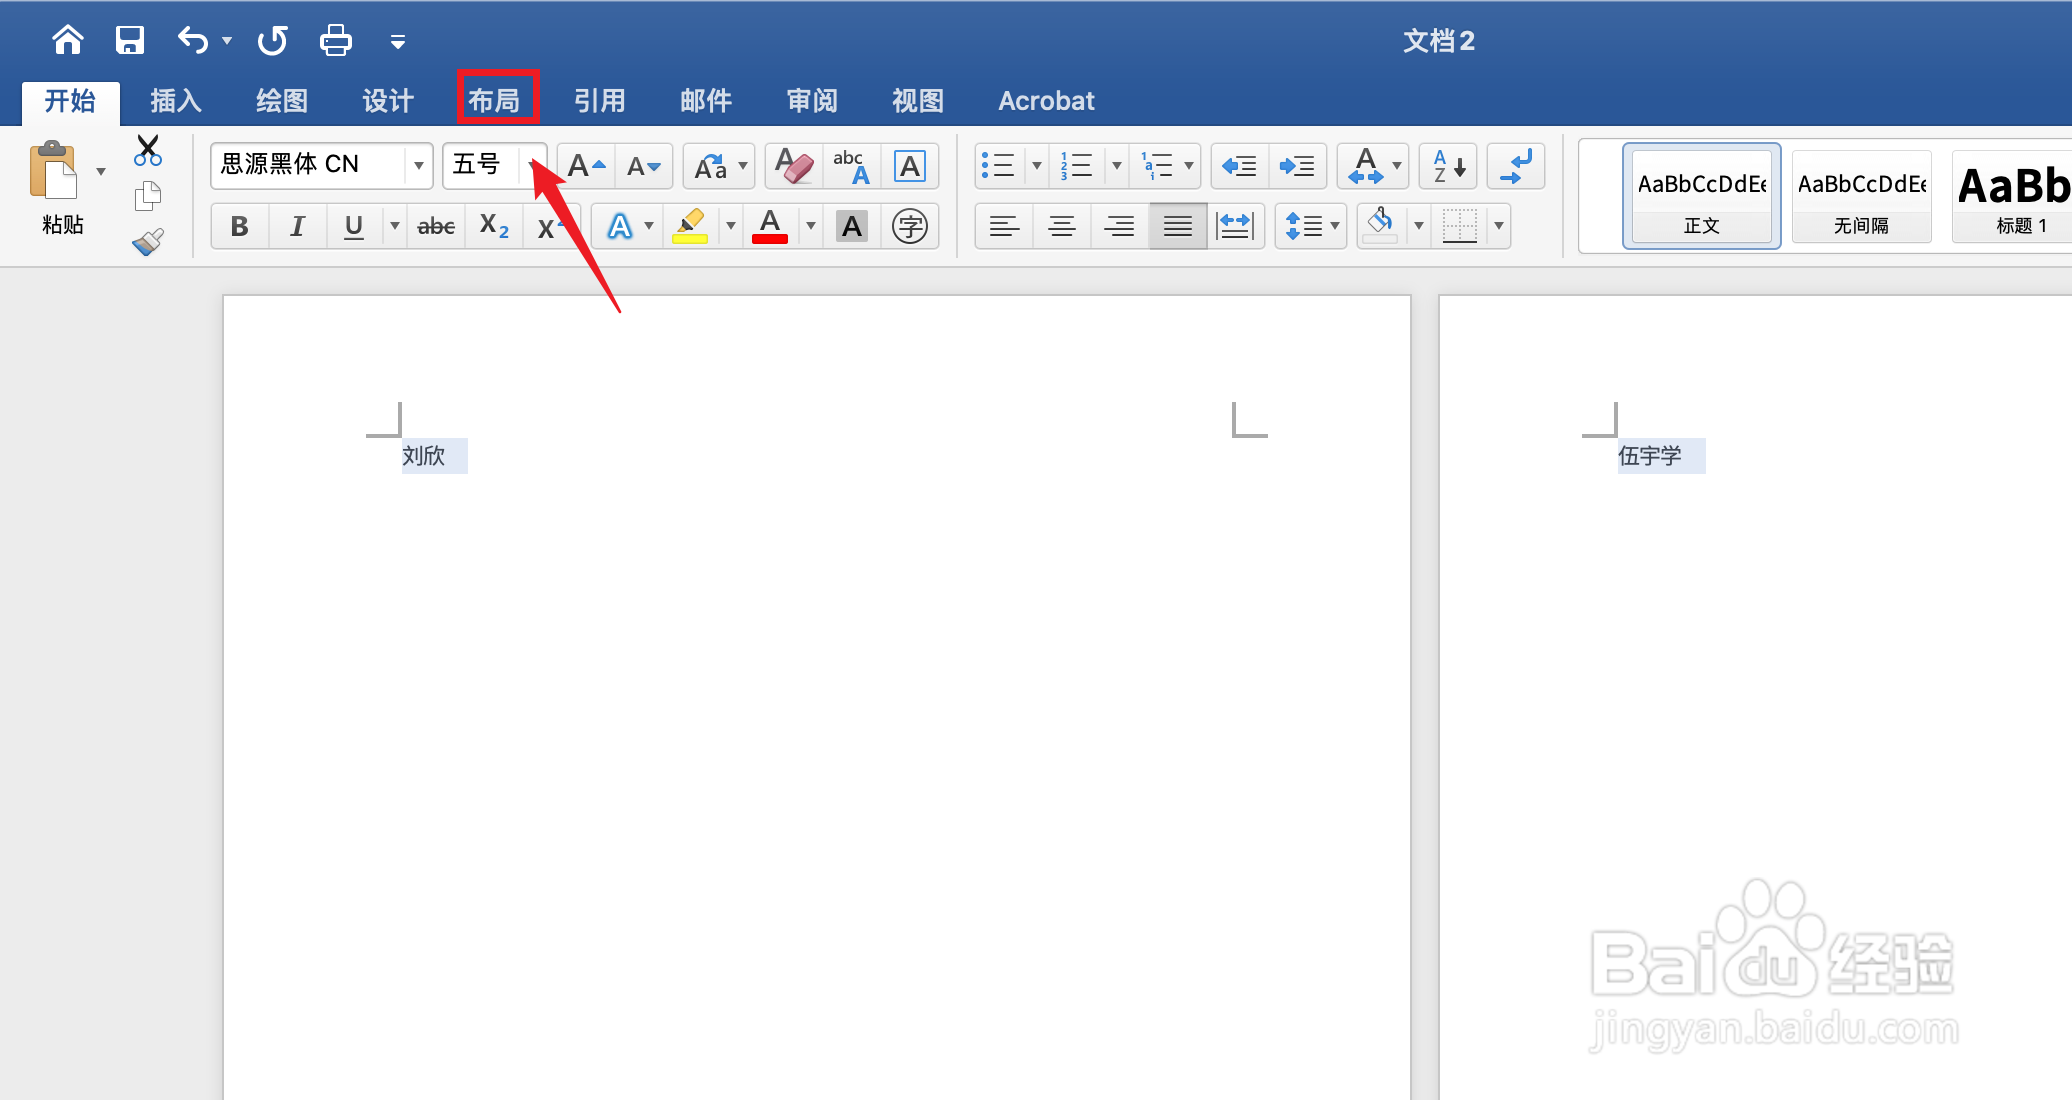Apply the red font color
The height and width of the screenshot is (1100, 2072).
click(x=770, y=226)
